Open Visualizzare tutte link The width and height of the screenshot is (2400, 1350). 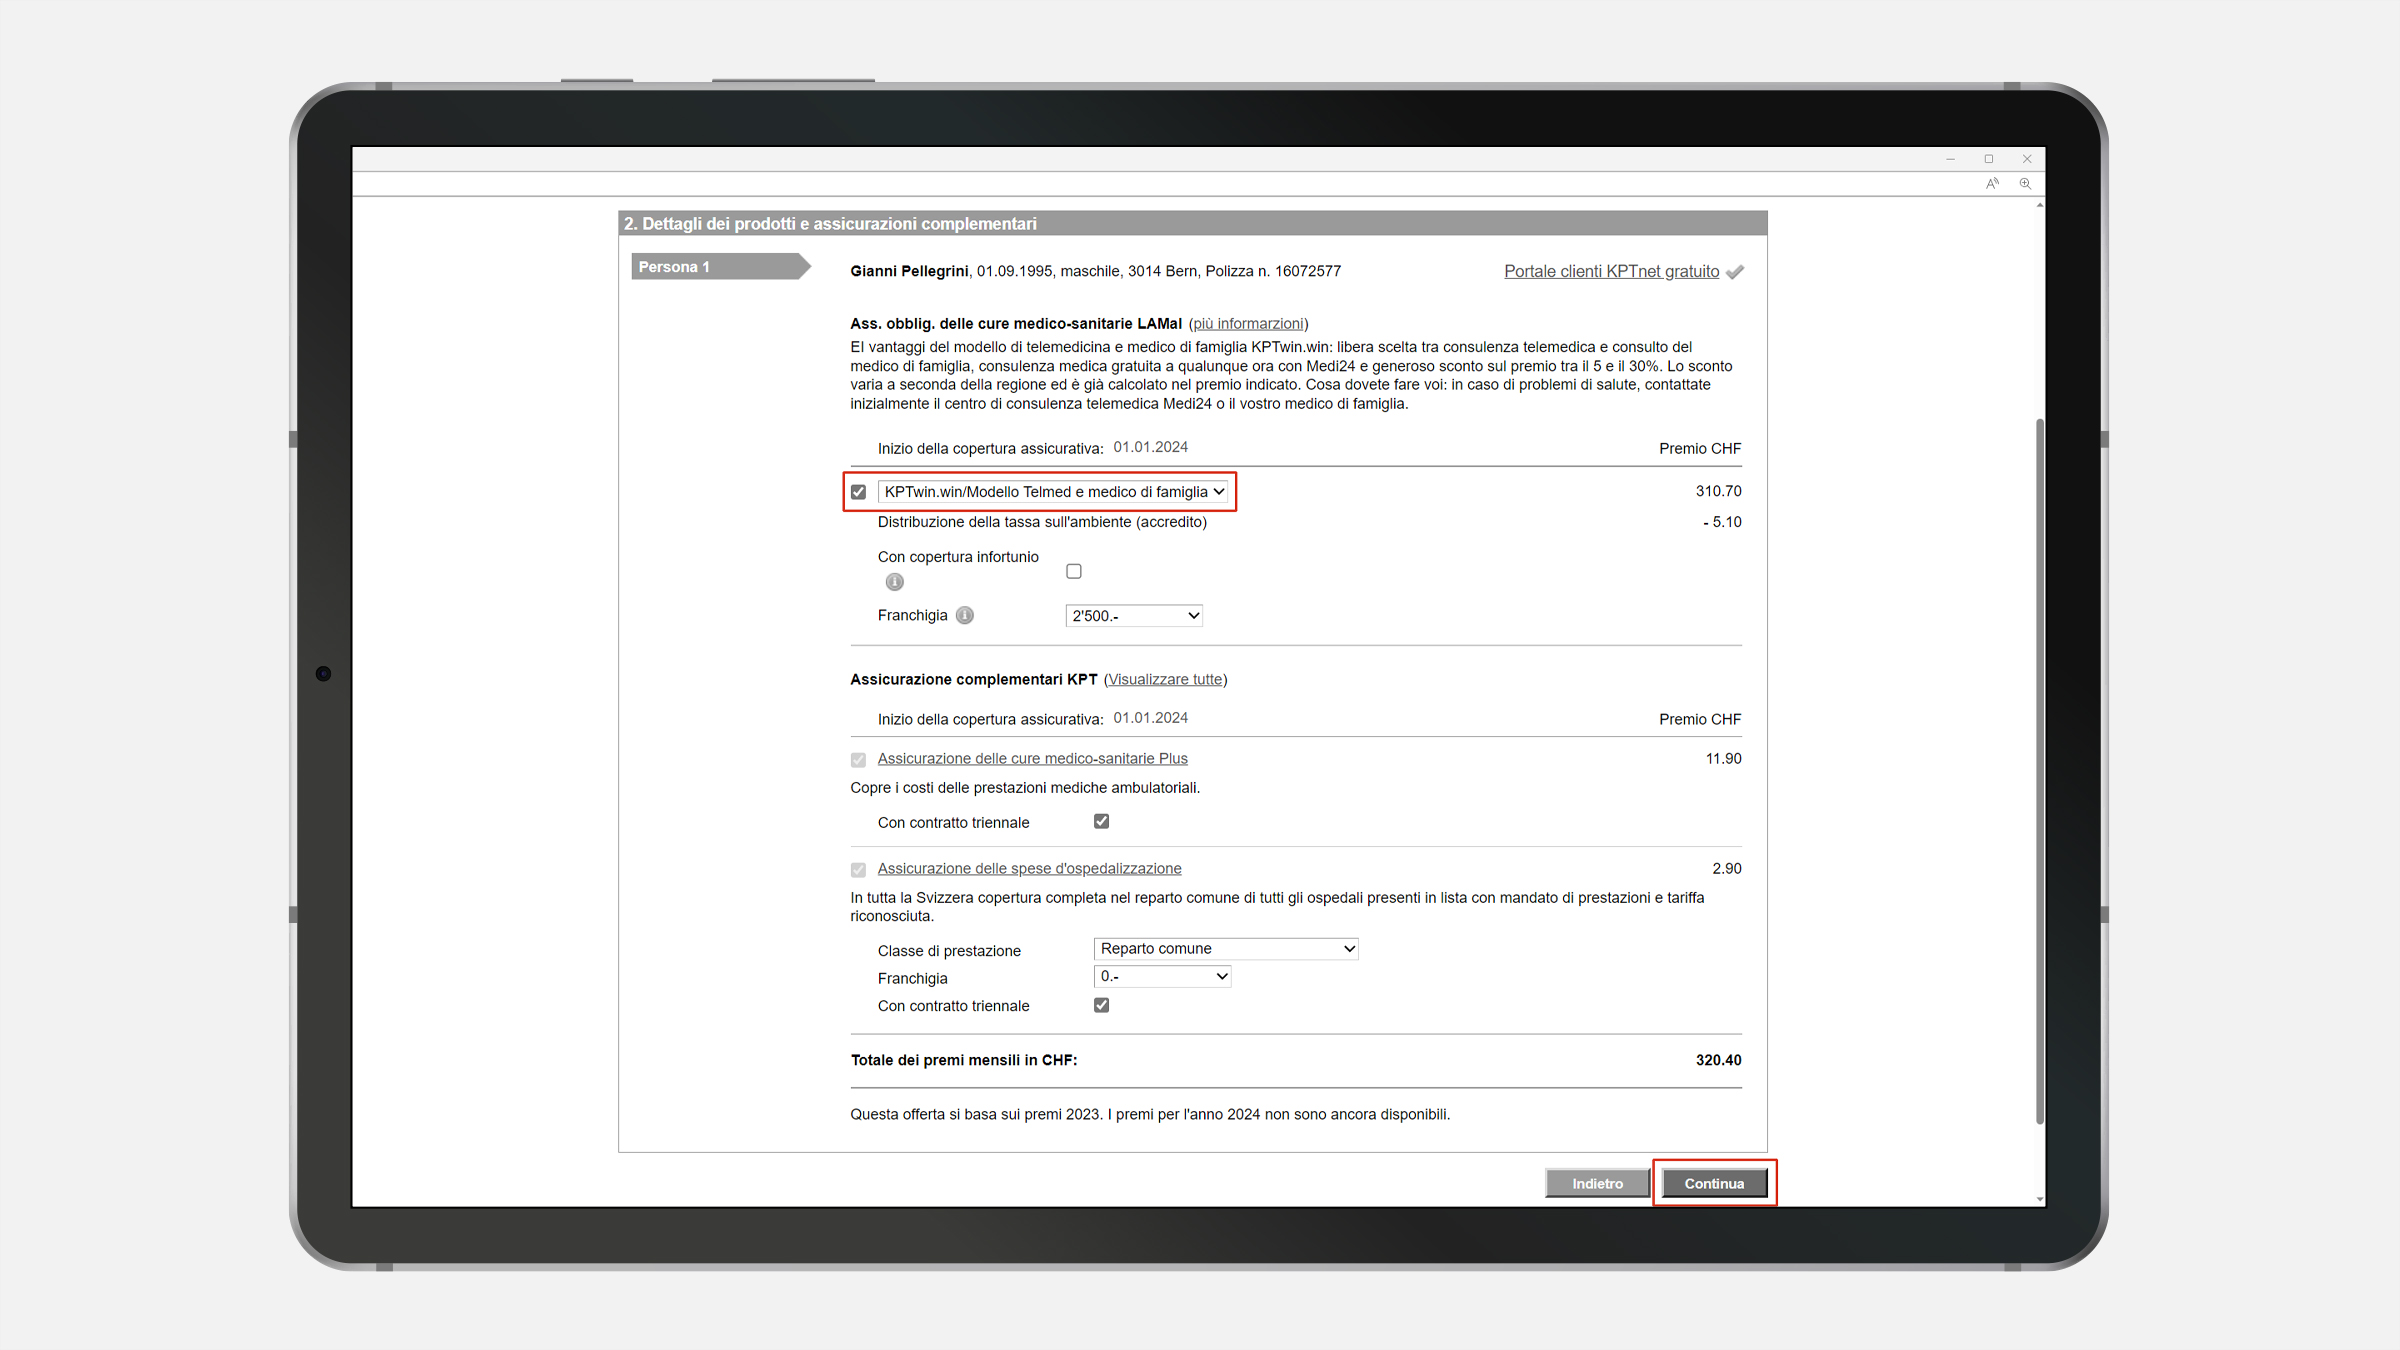(1165, 679)
